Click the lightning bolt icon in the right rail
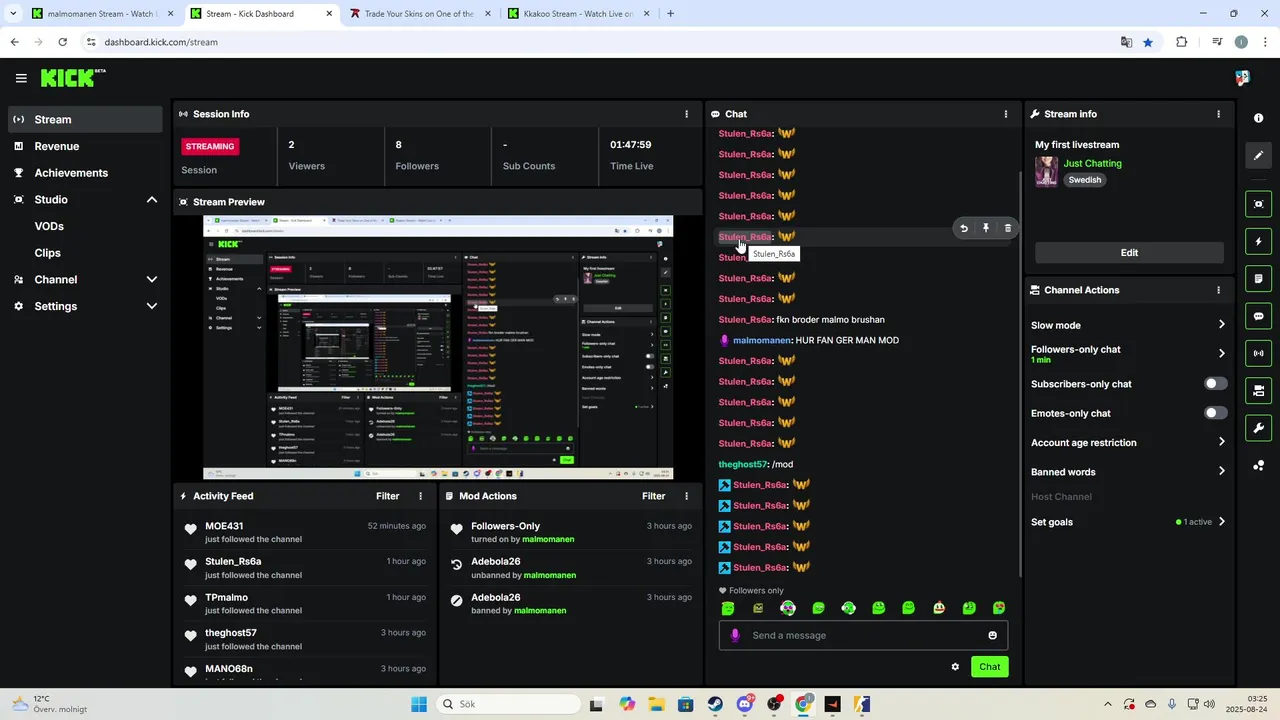The image size is (1280, 720). tap(1258, 241)
